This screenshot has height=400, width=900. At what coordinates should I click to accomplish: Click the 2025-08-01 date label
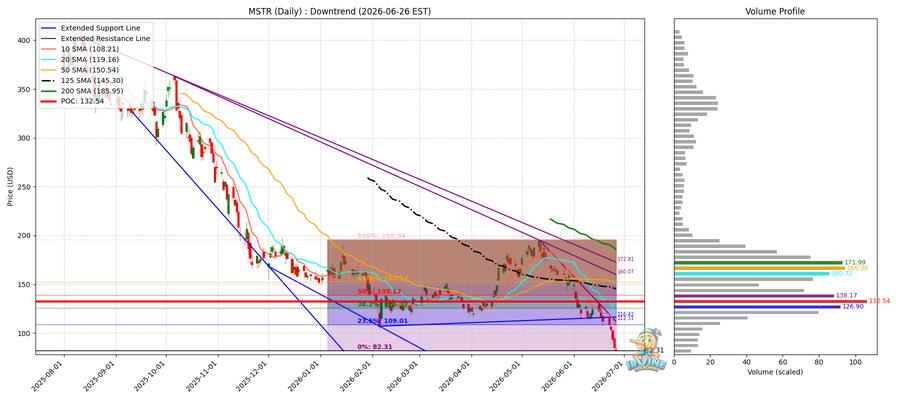pyautogui.click(x=49, y=375)
